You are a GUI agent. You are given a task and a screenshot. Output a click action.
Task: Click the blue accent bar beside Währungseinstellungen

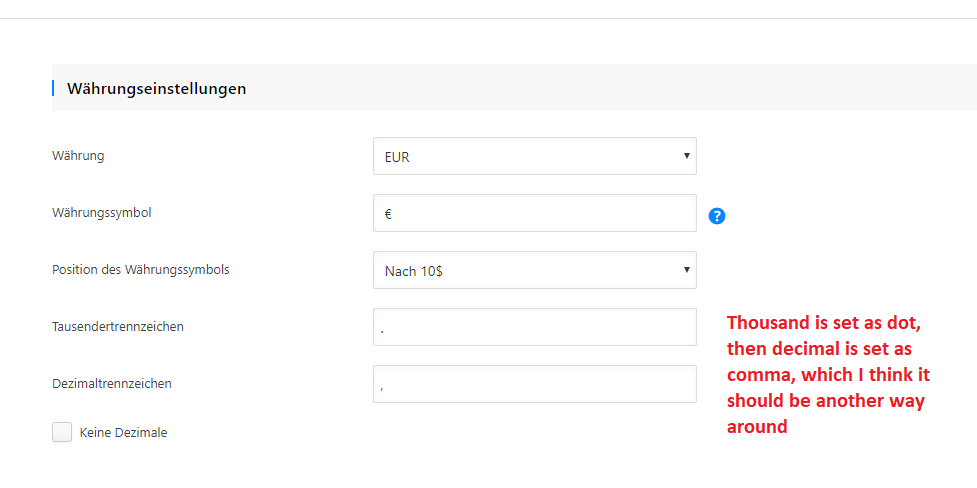(x=53, y=88)
